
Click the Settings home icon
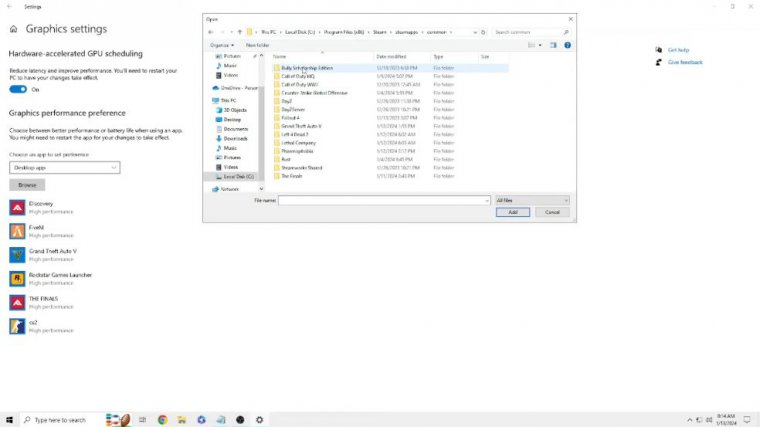pyautogui.click(x=14, y=30)
